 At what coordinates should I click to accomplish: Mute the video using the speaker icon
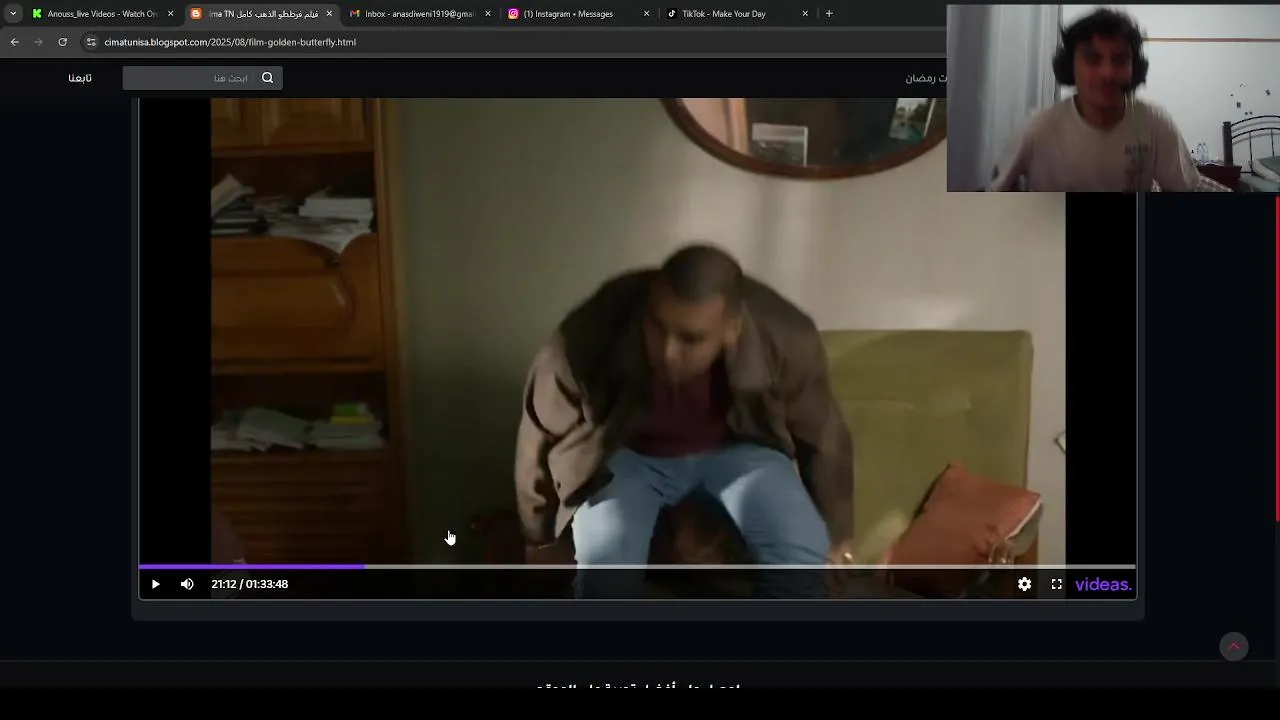187,584
